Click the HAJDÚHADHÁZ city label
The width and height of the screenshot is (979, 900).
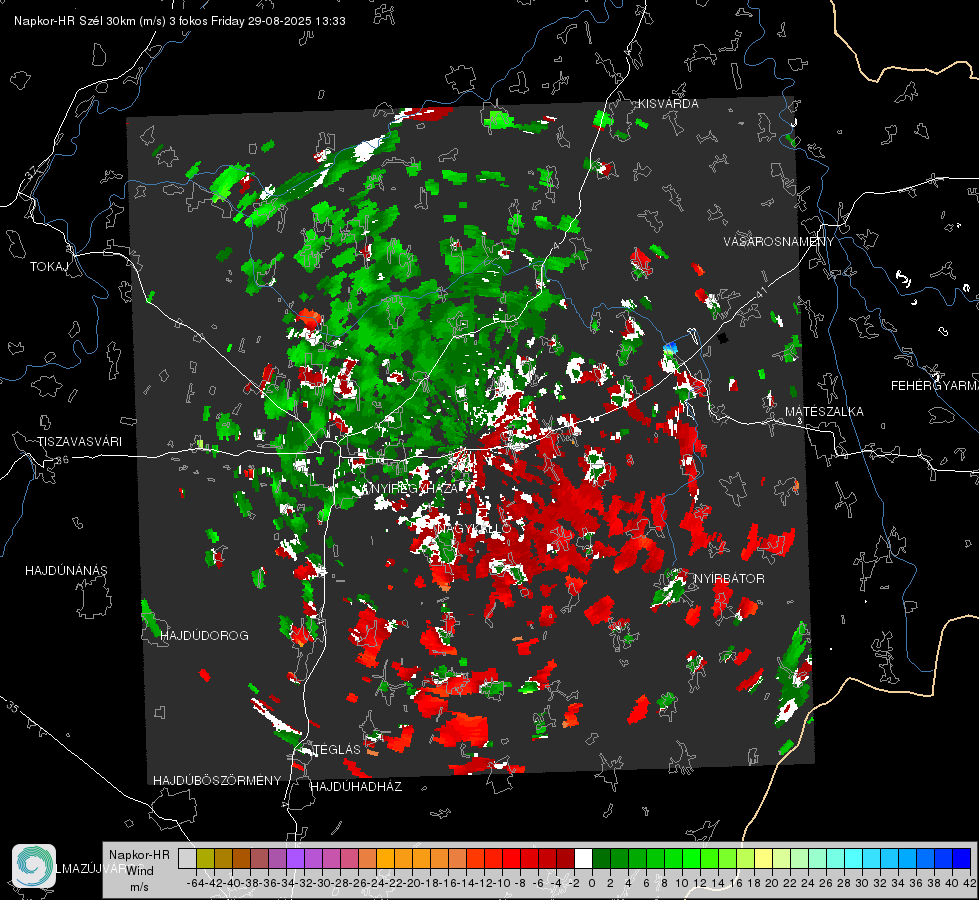pos(357,787)
